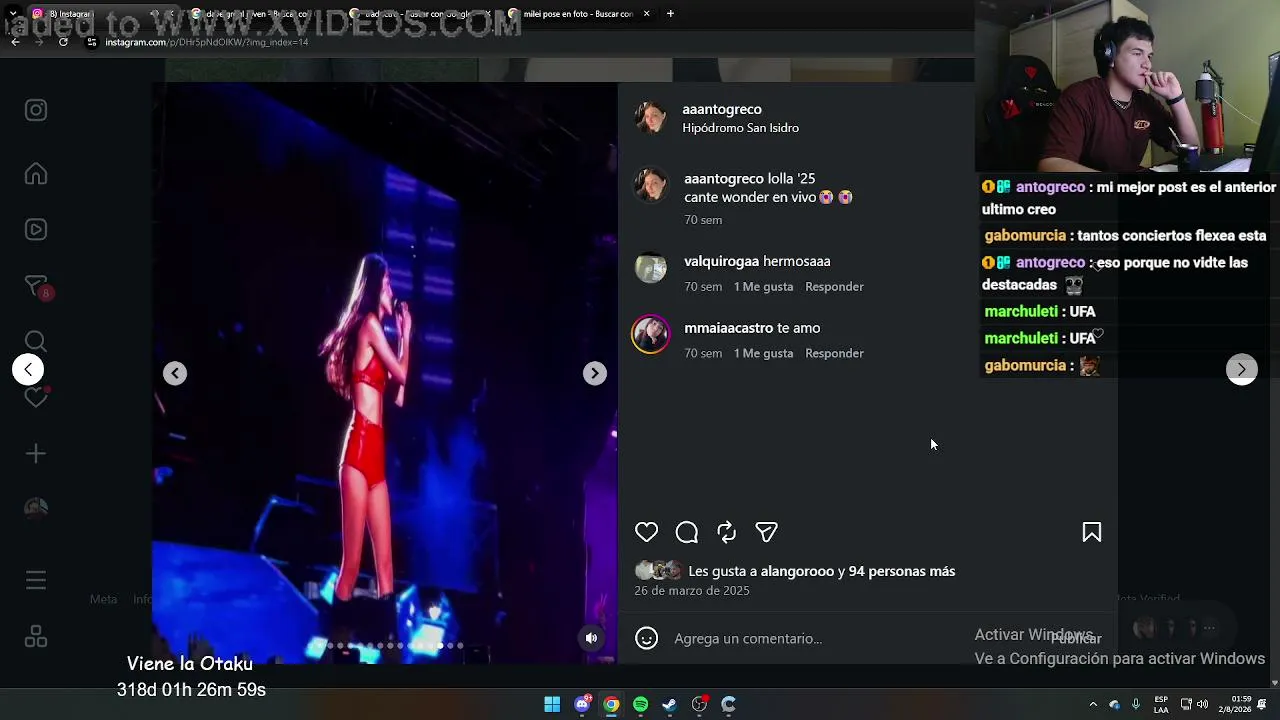Open your profile avatar in the sidebar
1280x720 pixels.
point(36,508)
